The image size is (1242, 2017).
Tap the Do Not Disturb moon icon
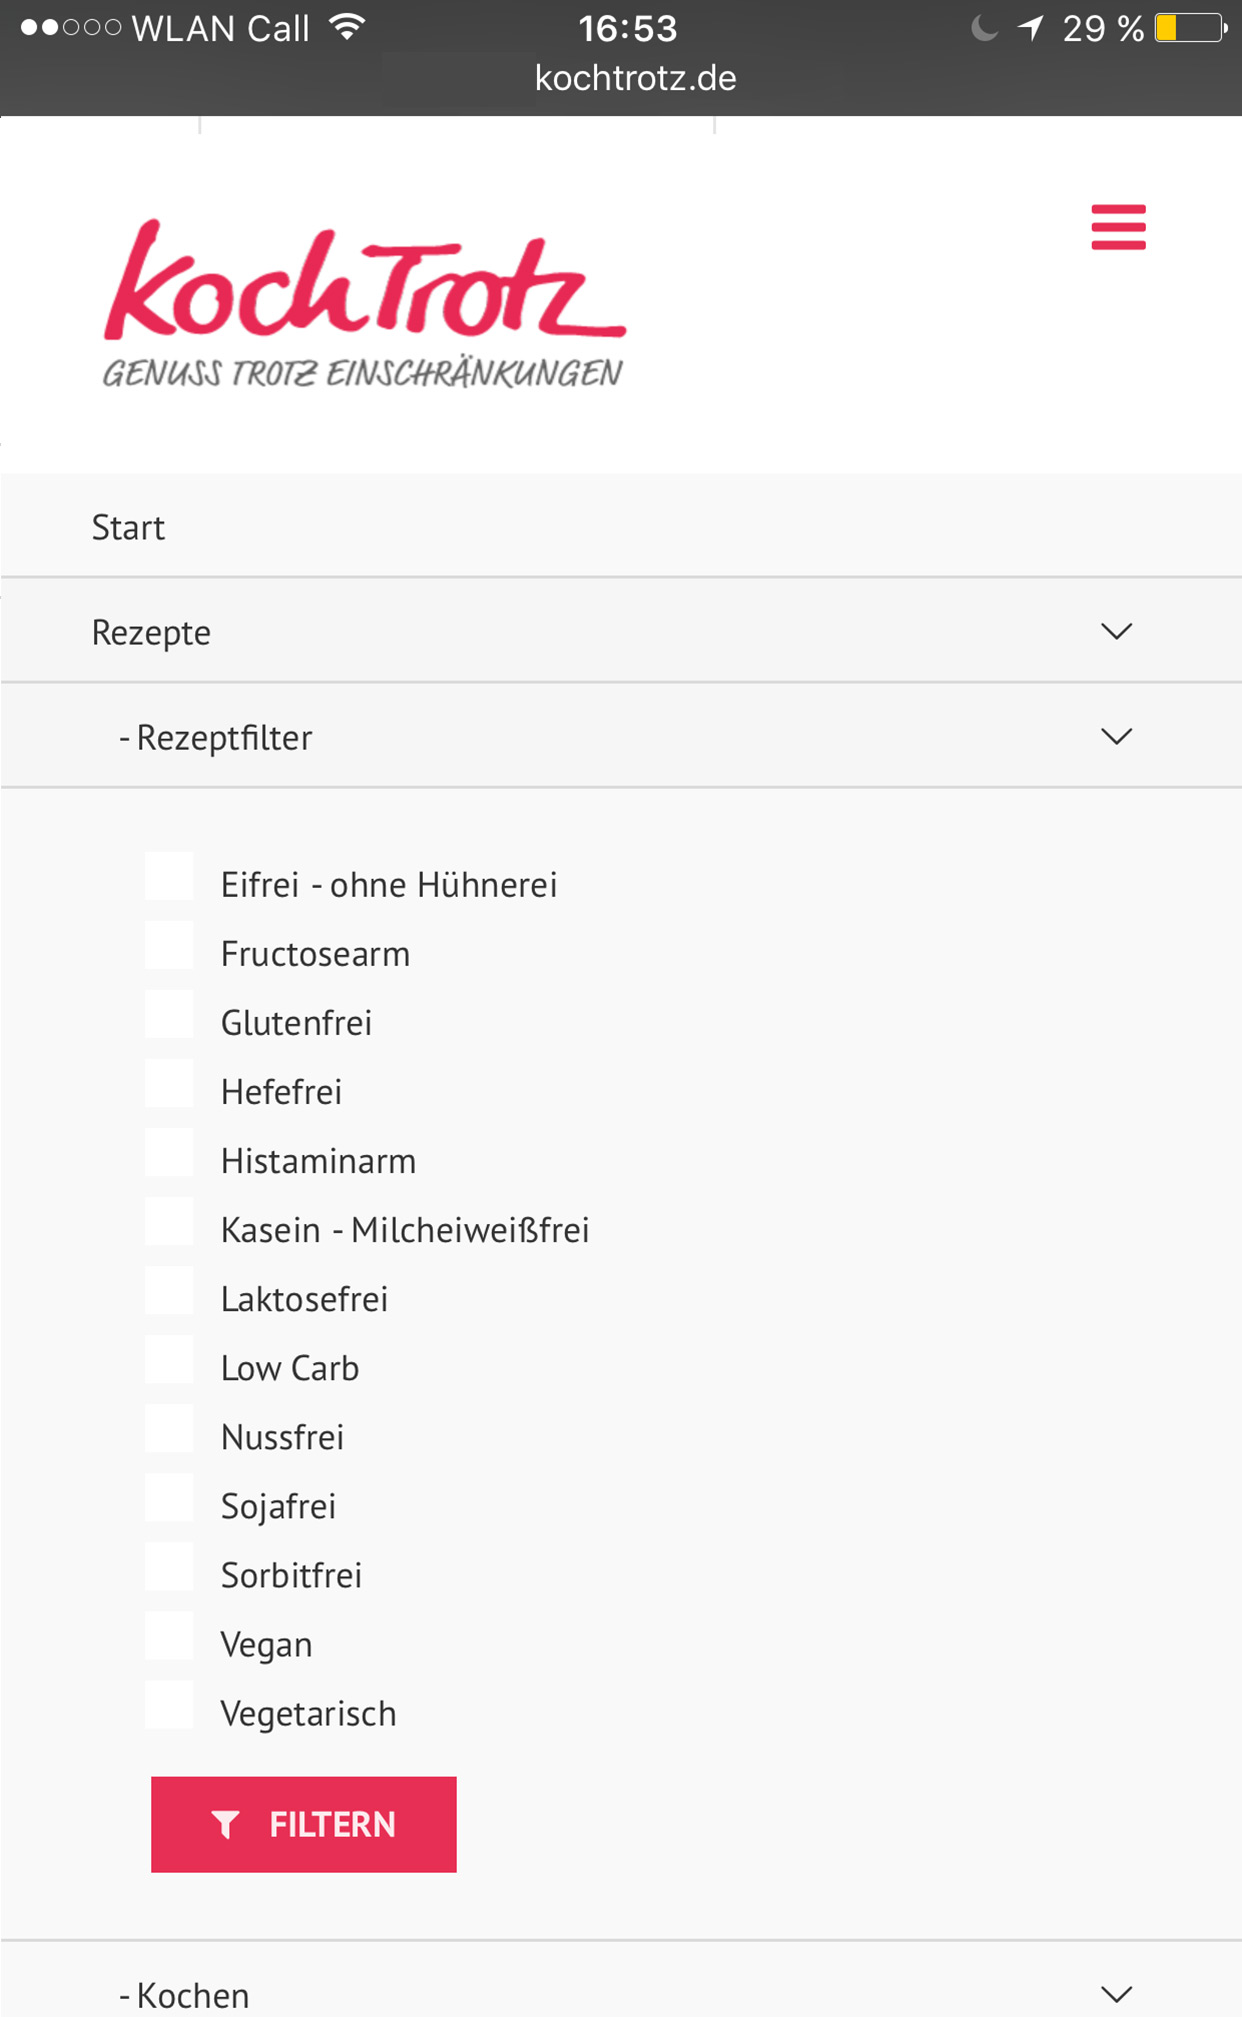[984, 28]
